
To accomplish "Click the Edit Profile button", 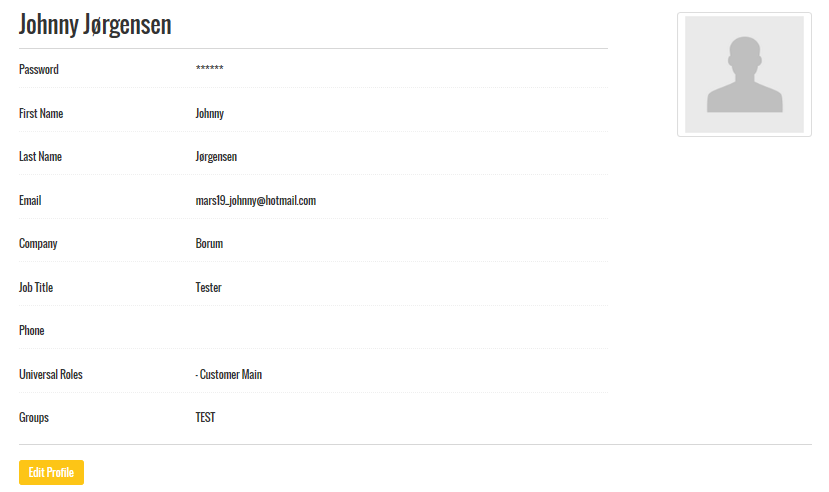I will (51, 472).
